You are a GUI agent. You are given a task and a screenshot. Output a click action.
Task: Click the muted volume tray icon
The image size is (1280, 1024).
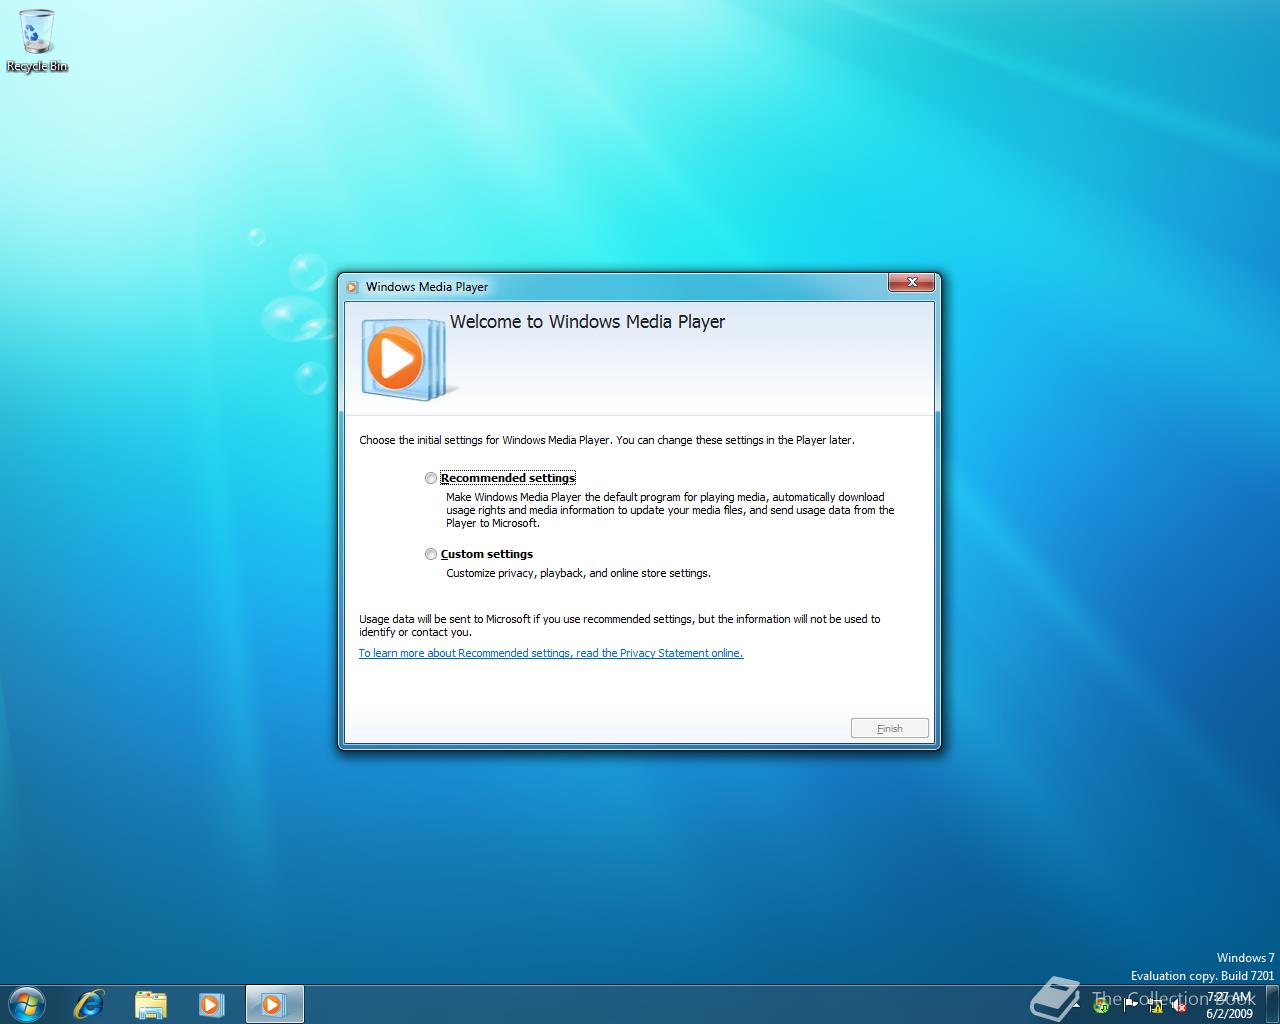click(1179, 1006)
